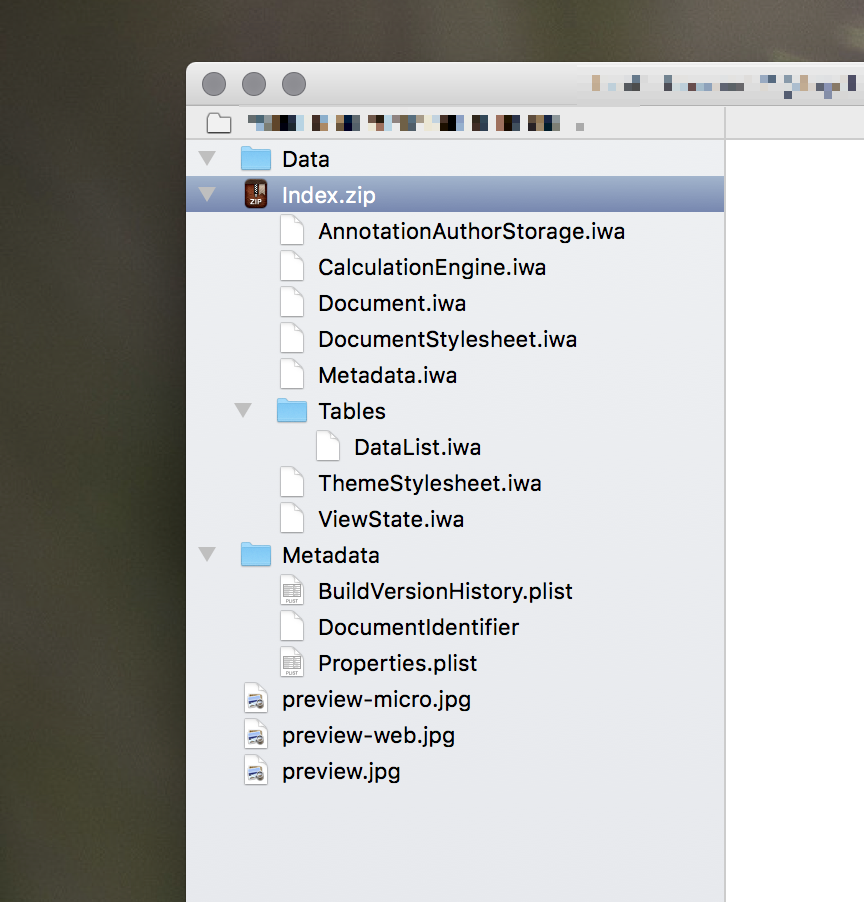This screenshot has height=902, width=864.
Task: Click the Properties.plist icon
Action: [x=292, y=662]
